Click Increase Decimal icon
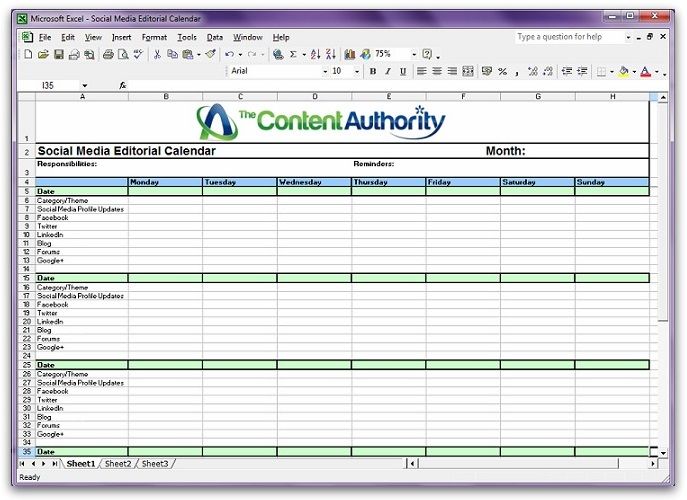687x500 pixels. click(533, 71)
